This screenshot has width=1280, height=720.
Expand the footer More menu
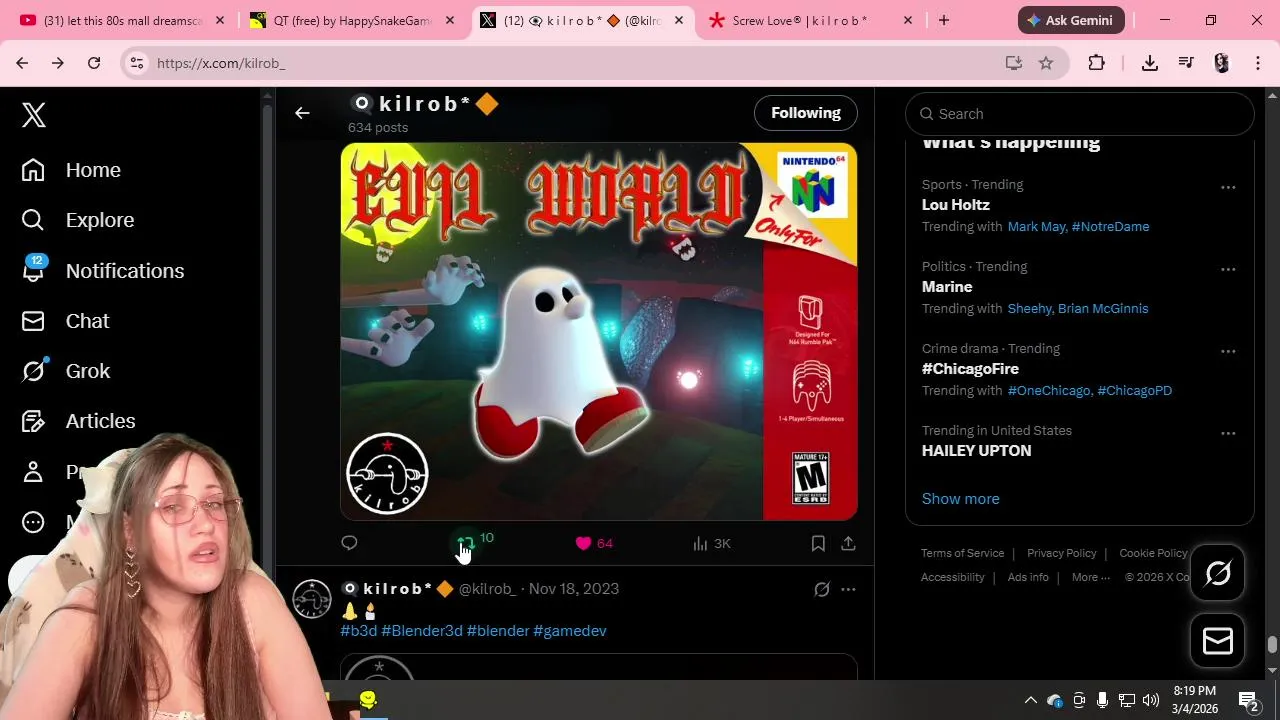pos(1091,577)
